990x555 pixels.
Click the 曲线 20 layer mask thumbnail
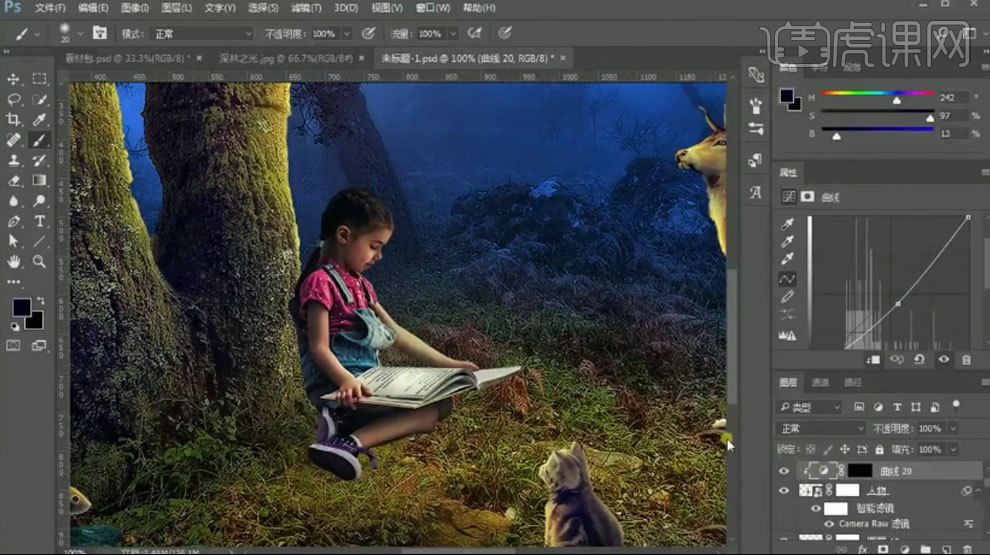859,470
